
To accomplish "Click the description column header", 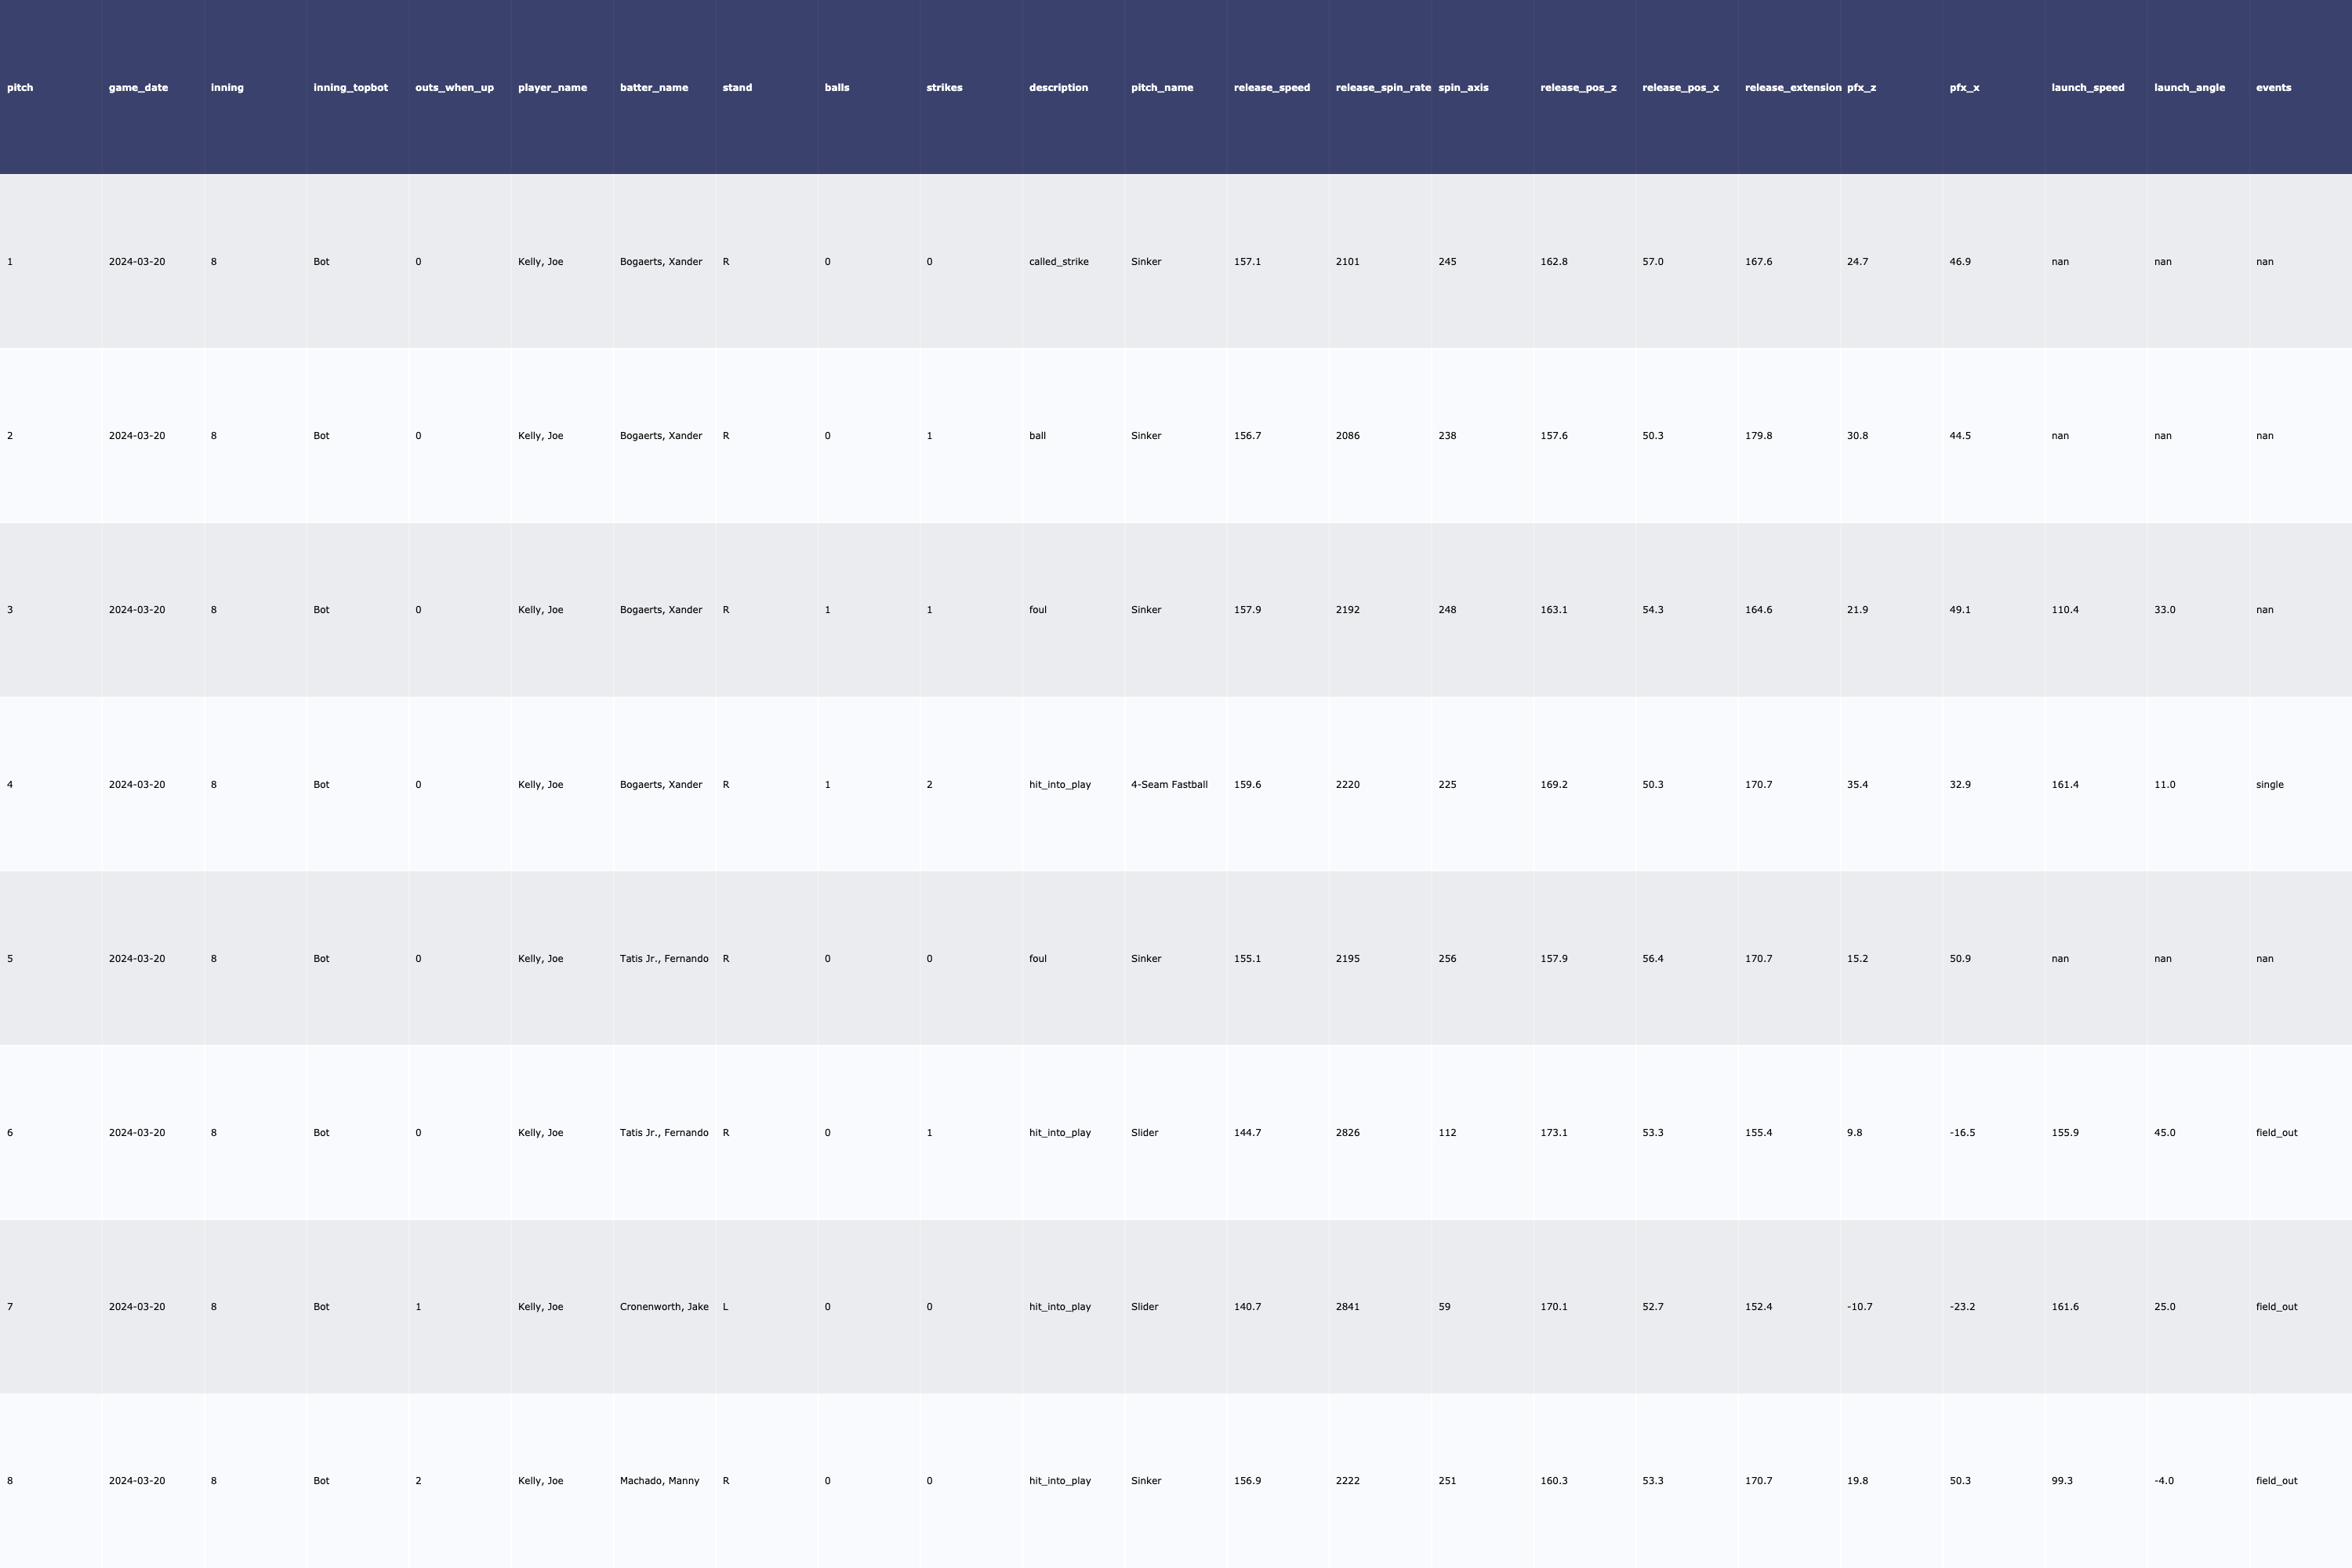I will pyautogui.click(x=1058, y=88).
